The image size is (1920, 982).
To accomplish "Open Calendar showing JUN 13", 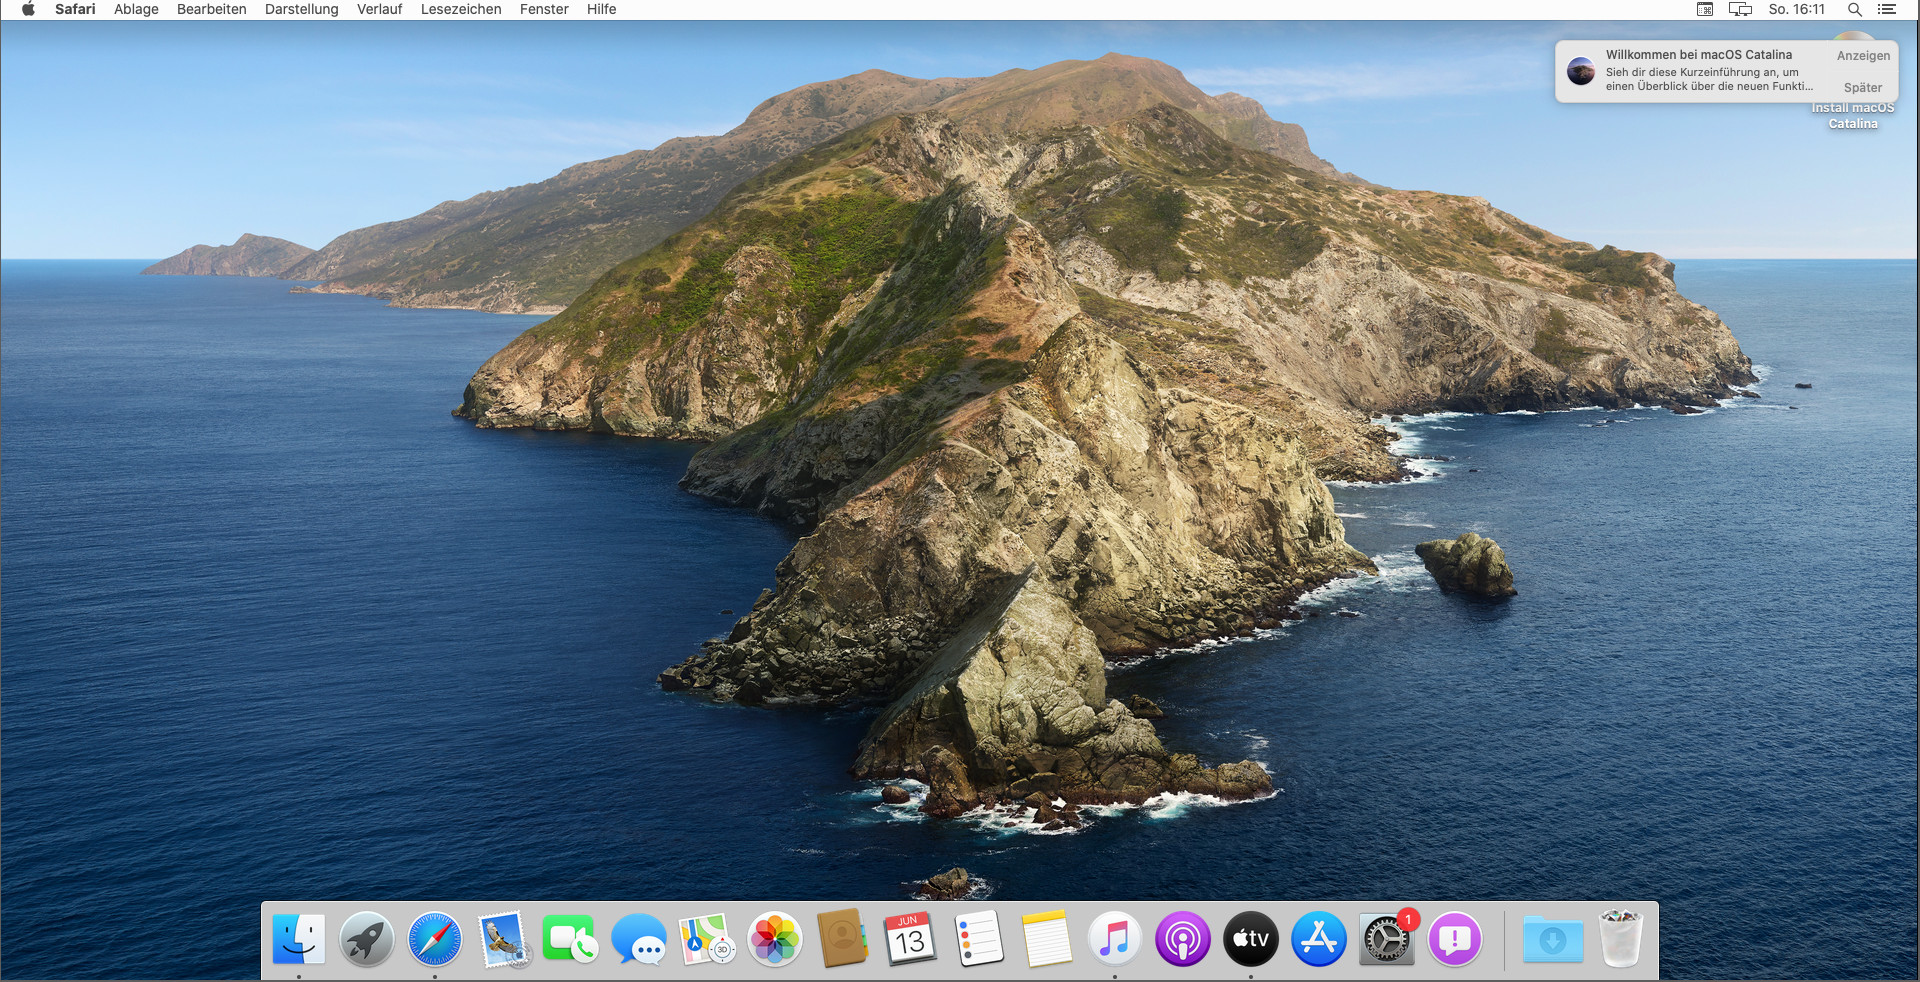I will click(910, 940).
